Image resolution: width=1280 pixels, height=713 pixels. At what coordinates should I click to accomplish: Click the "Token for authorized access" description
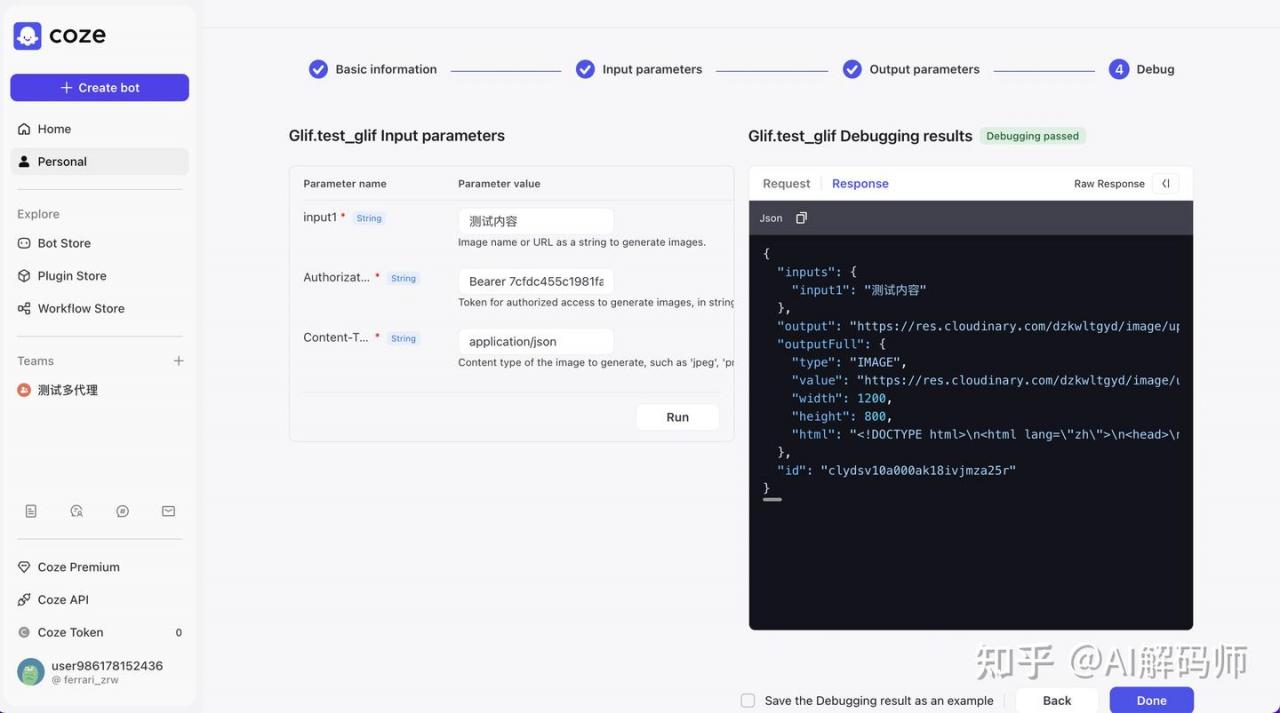pyautogui.click(x=596, y=302)
